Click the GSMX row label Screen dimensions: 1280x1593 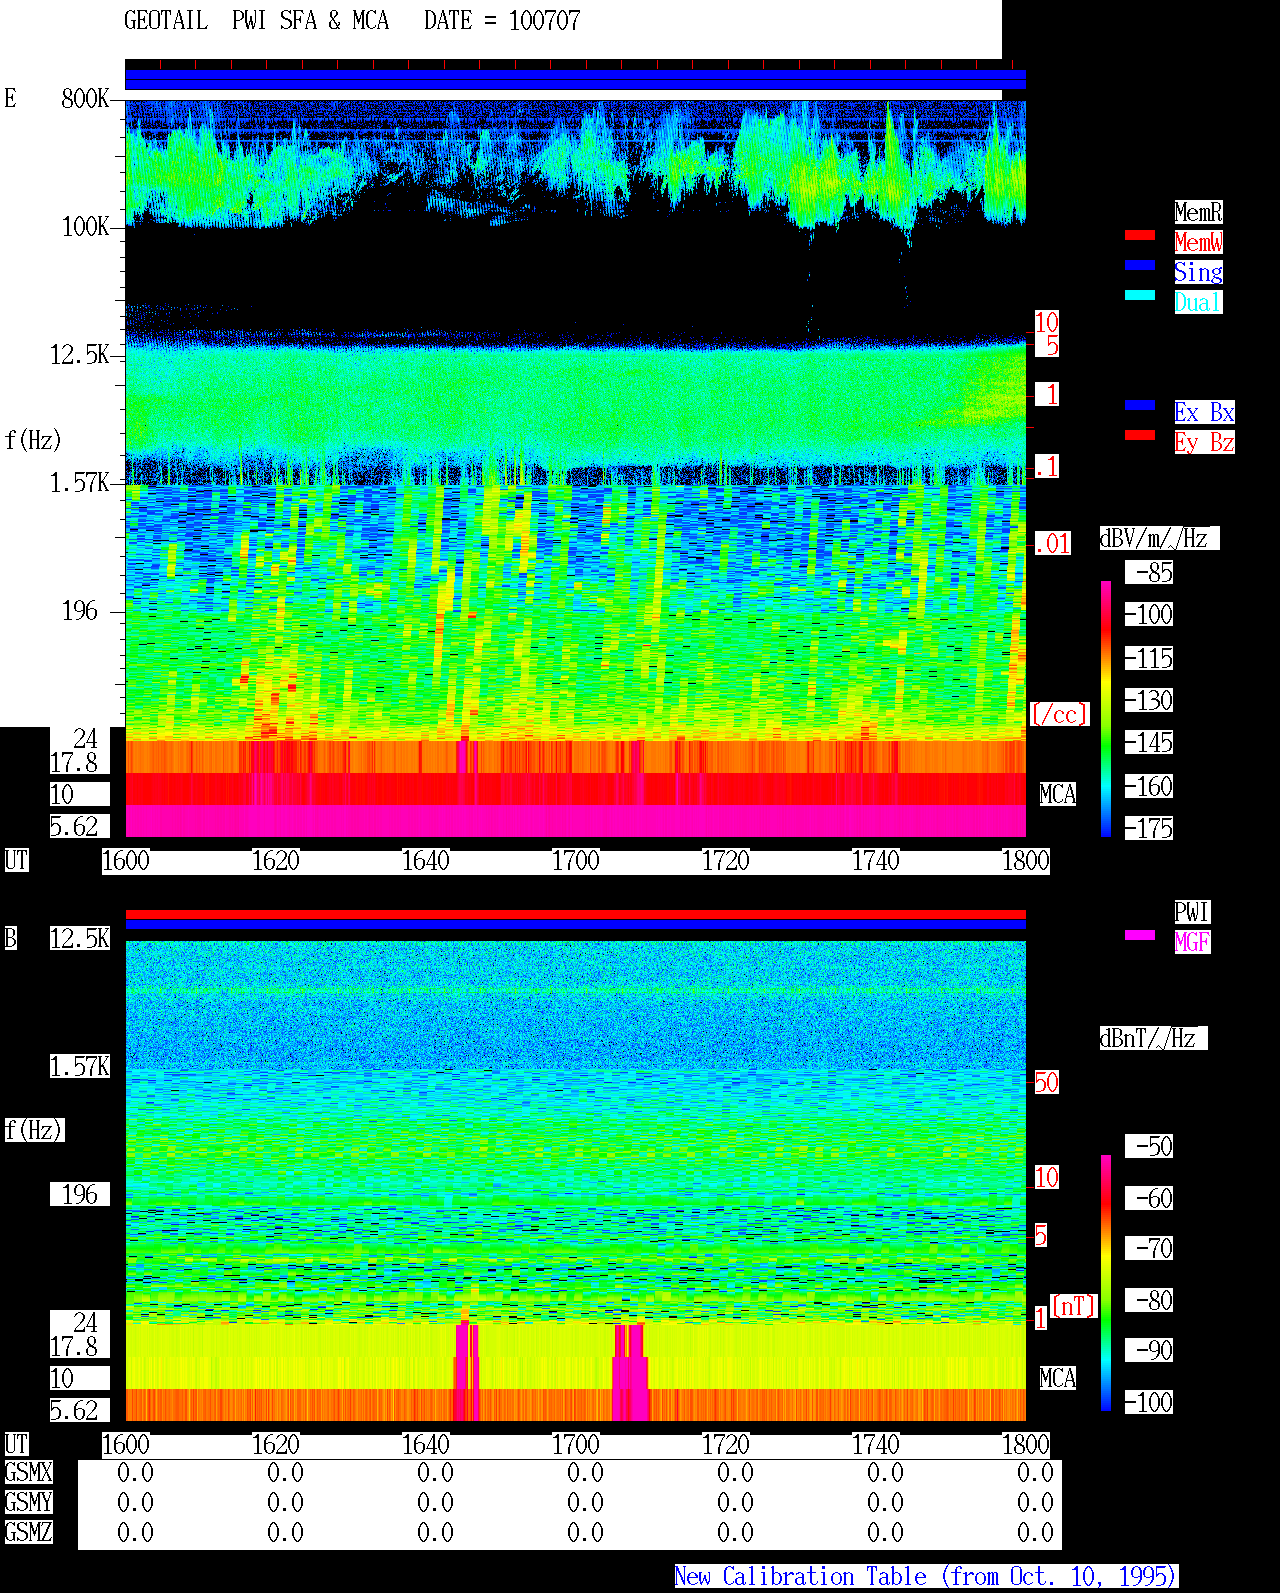point(28,1473)
